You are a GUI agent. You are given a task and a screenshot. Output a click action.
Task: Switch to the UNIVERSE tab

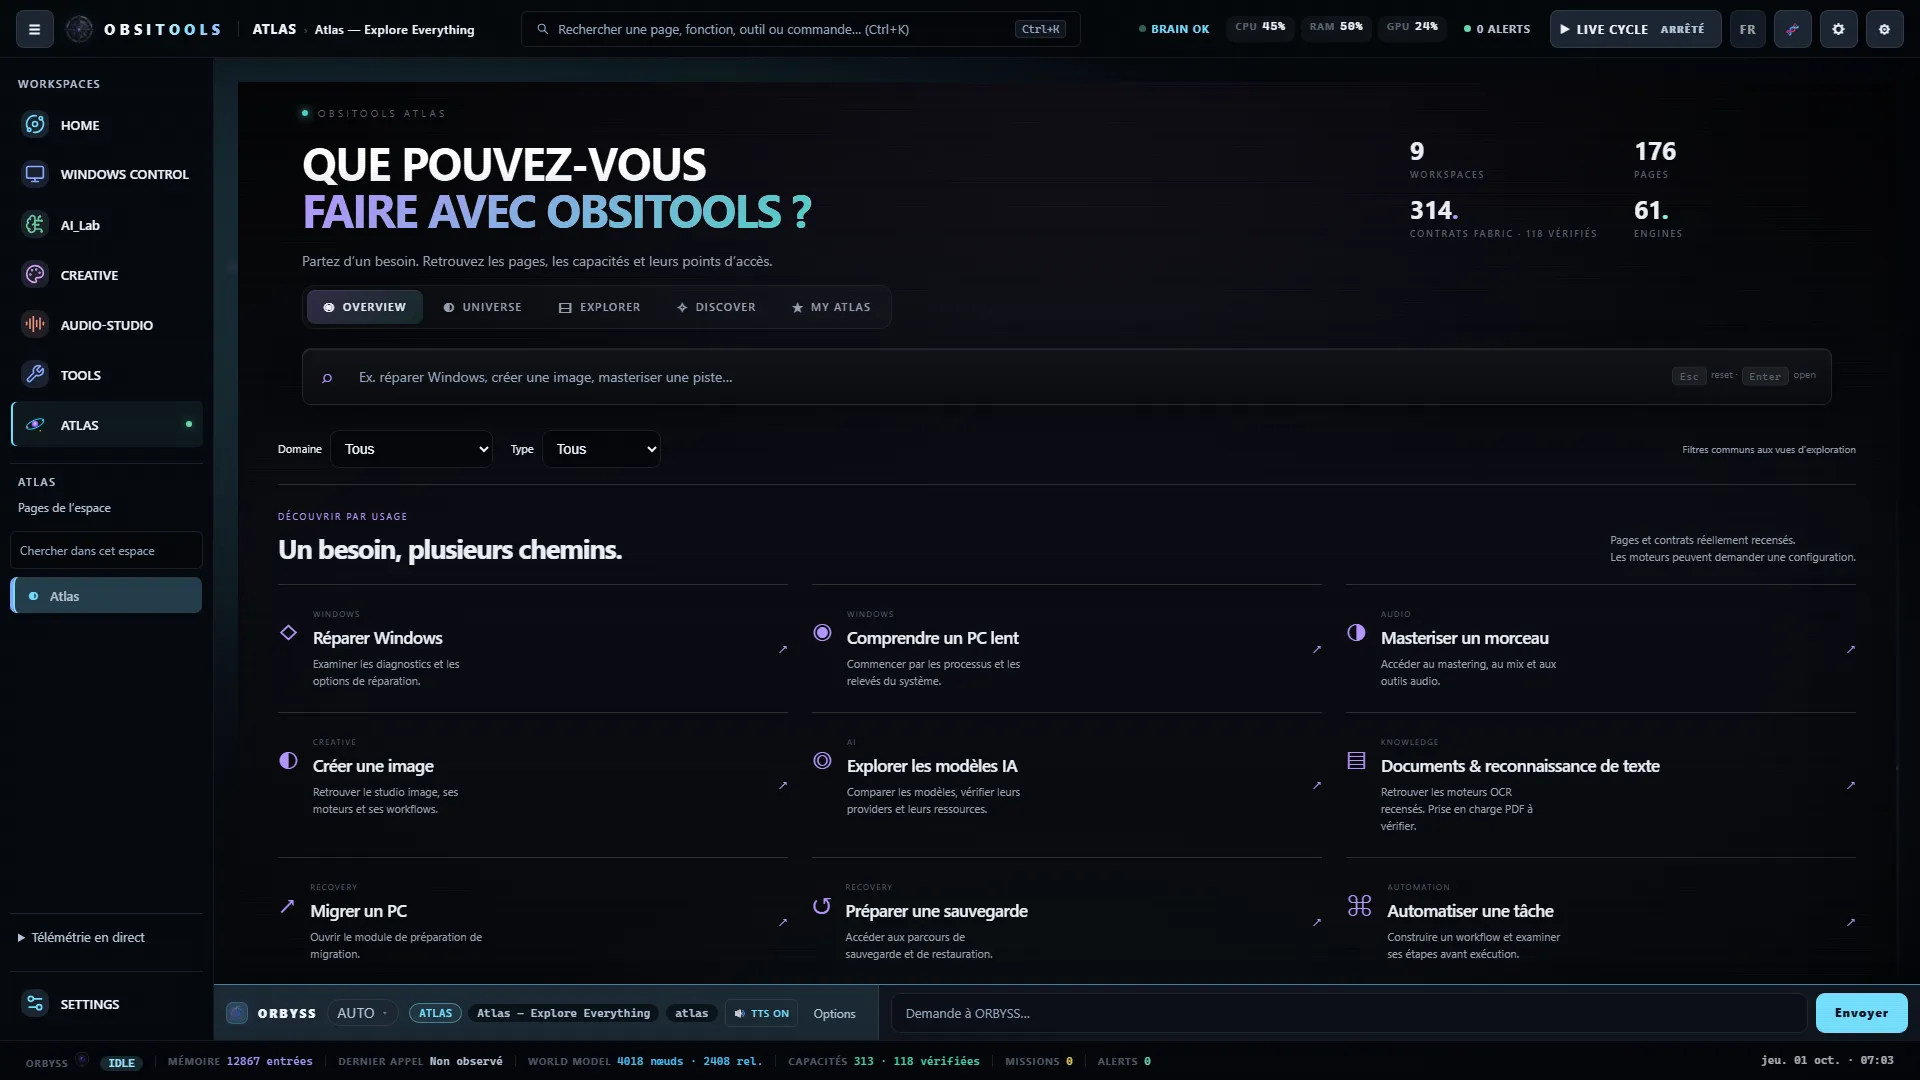(x=482, y=307)
